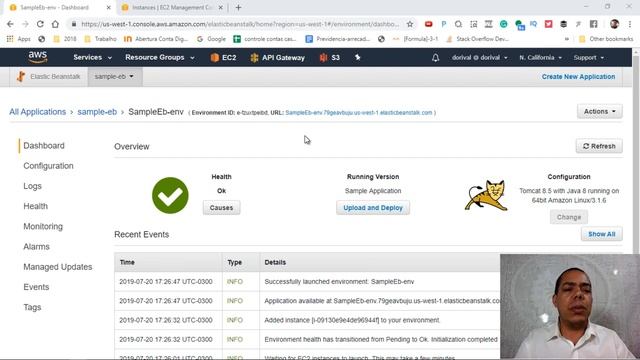Click 'Environment health has transitioned' event
640x360 pixels.
click(x=381, y=339)
